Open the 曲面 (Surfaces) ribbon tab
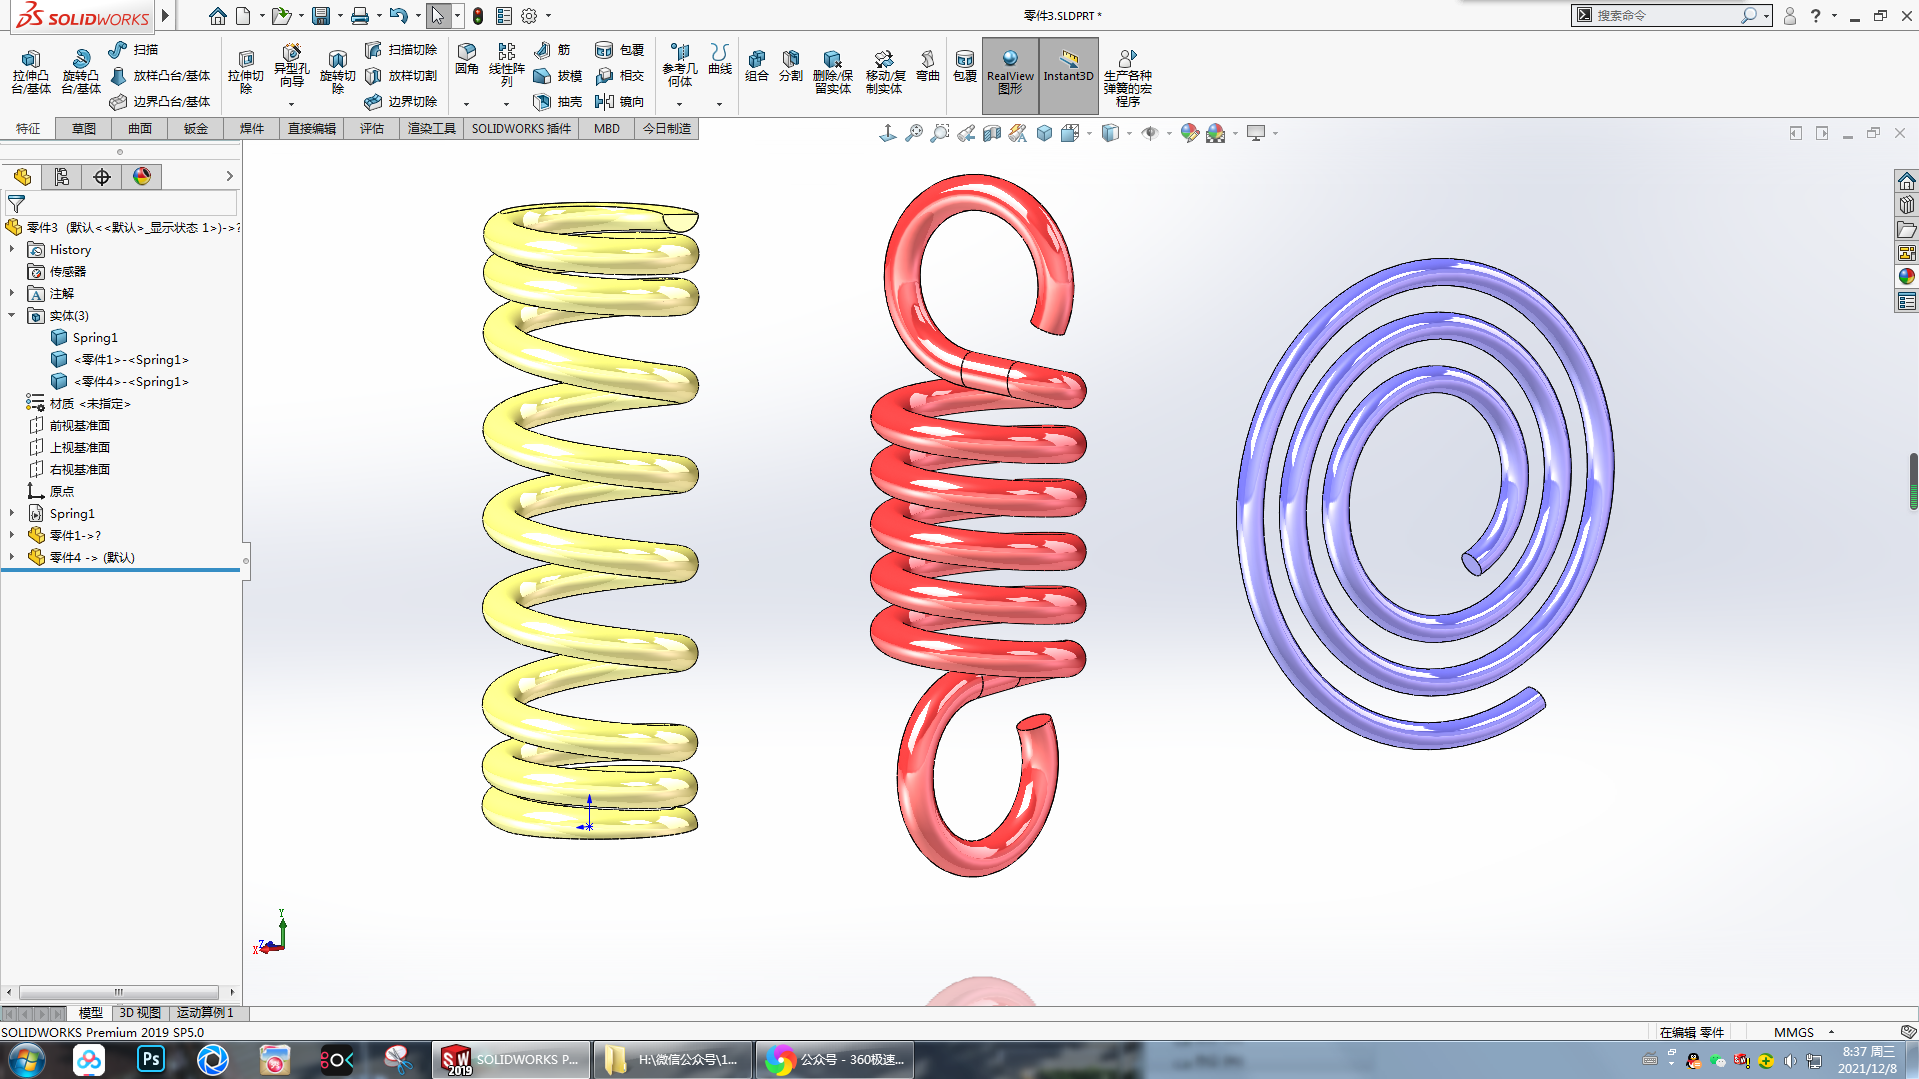This screenshot has height=1079, width=1919. pos(140,128)
